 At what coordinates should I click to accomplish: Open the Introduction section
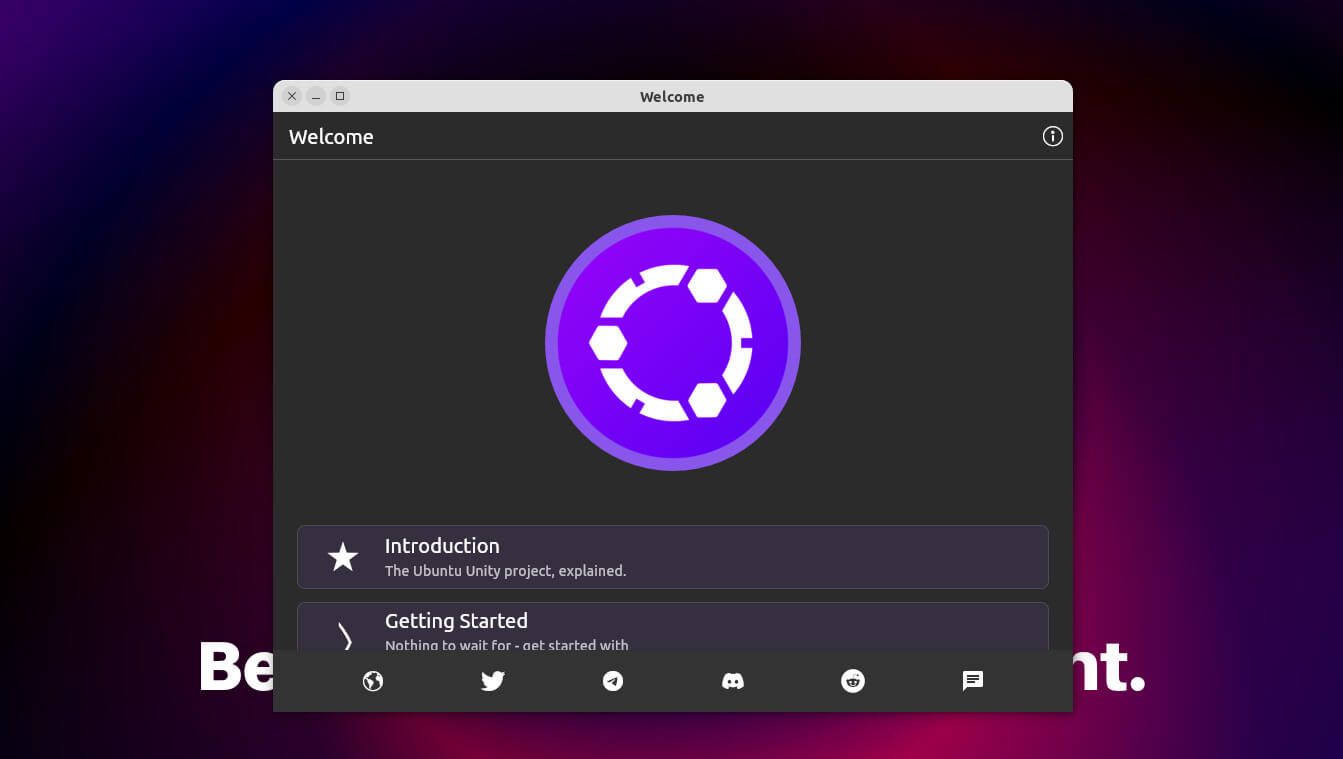pos(442,546)
